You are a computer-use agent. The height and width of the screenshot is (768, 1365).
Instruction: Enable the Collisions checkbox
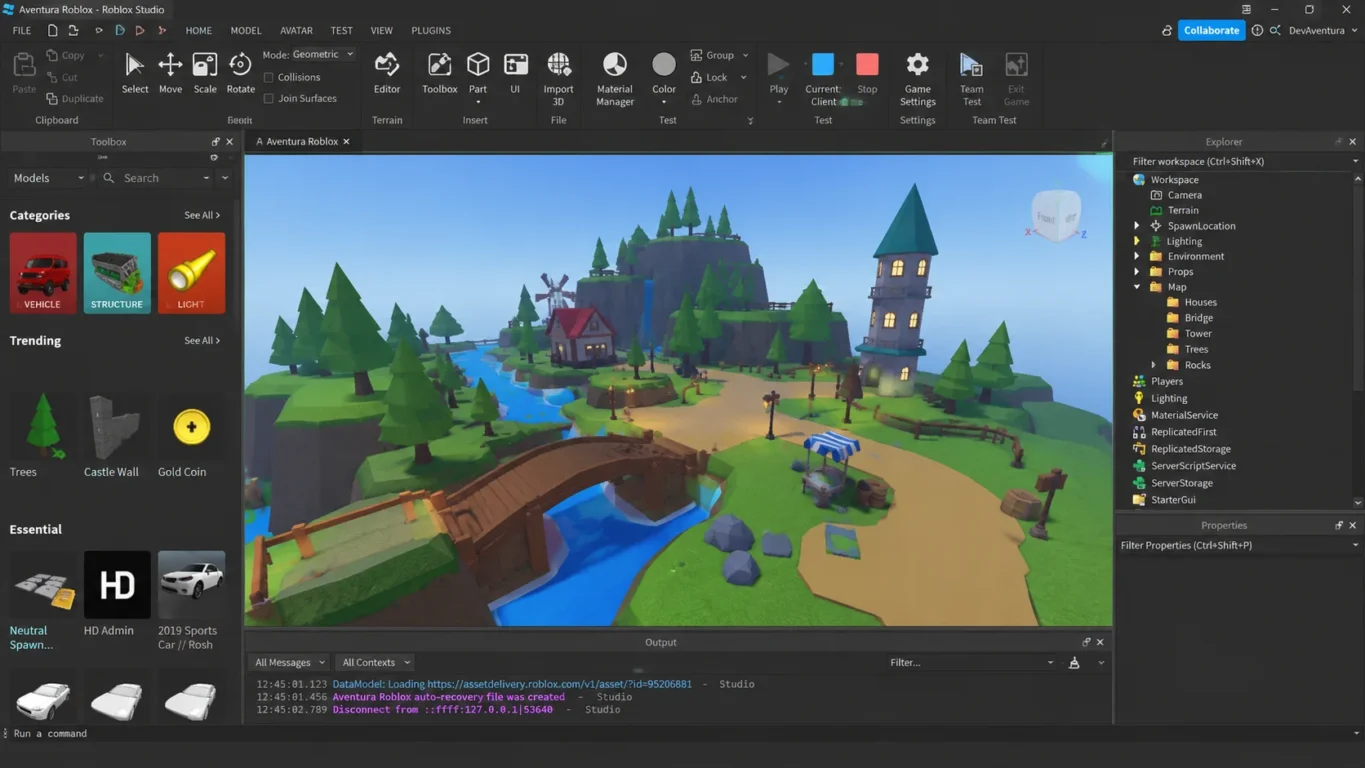point(268,77)
